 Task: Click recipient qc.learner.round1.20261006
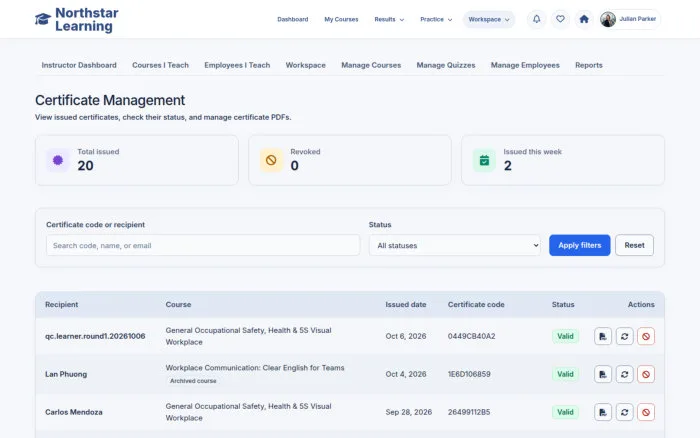pos(95,336)
